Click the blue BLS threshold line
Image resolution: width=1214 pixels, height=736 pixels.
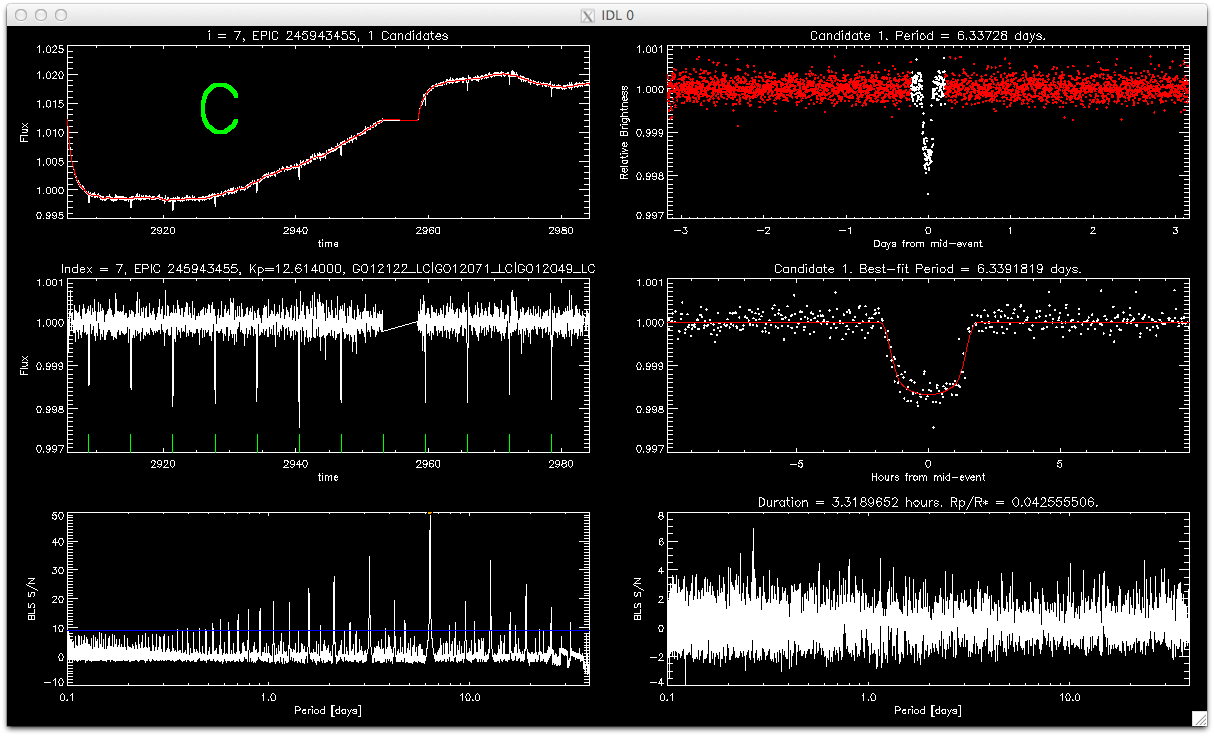tap(300, 630)
